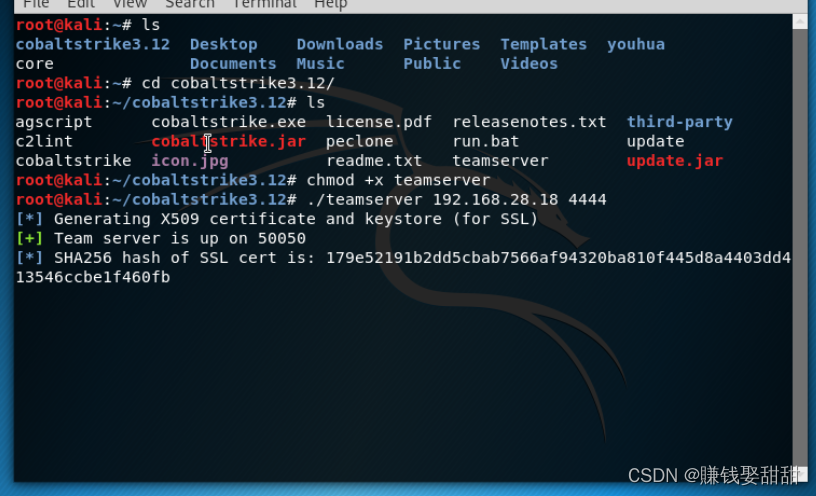
Task: Click the terminal vertical scrollbar track
Action: (x=800, y=247)
